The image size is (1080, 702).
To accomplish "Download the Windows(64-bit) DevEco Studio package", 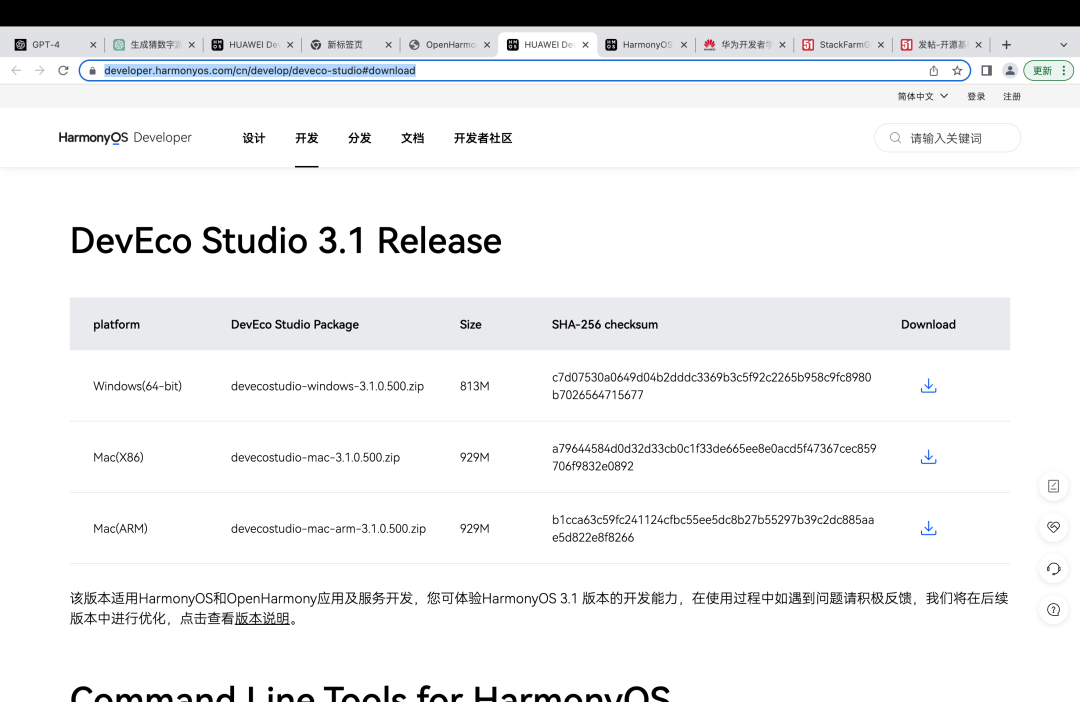I will [928, 386].
